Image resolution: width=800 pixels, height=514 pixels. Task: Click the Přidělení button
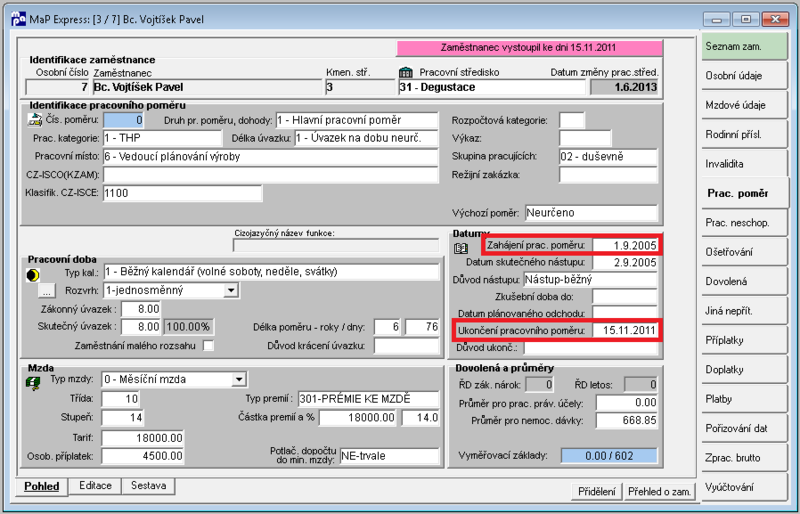click(x=597, y=492)
